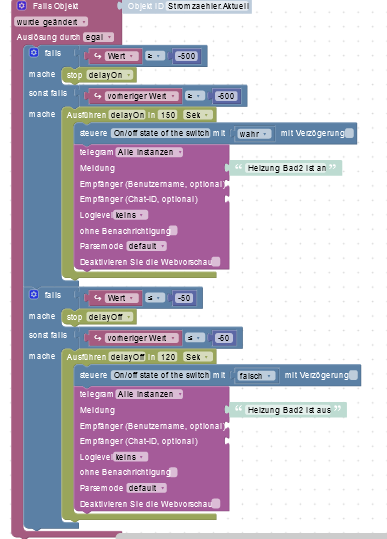
Task: Change operator beside vorheriger Wert -500
Action: pos(195,96)
